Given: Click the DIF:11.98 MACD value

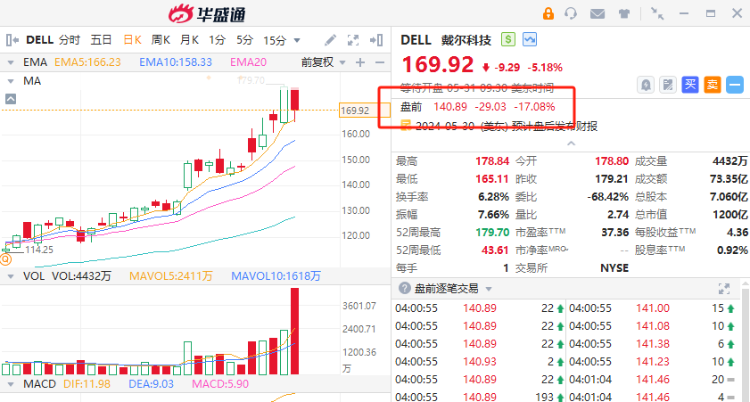Looking at the screenshot, I should coord(87,384).
